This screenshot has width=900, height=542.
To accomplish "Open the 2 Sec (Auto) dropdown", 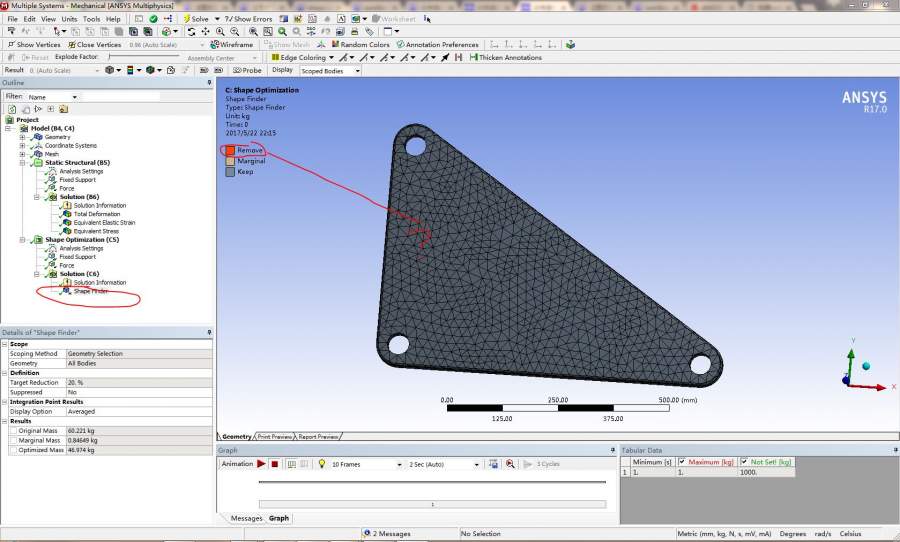I will pyautogui.click(x=476, y=464).
